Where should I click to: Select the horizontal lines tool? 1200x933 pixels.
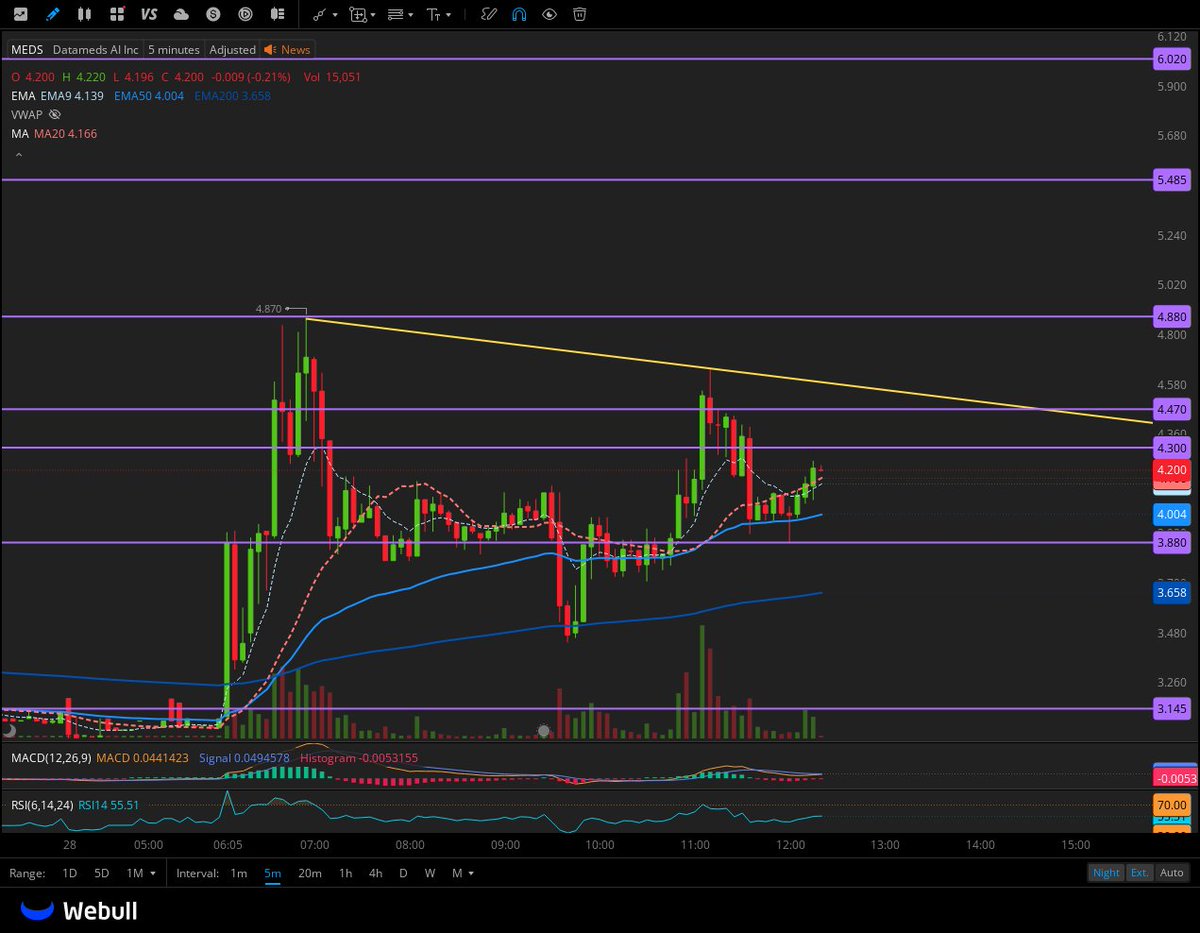[395, 14]
